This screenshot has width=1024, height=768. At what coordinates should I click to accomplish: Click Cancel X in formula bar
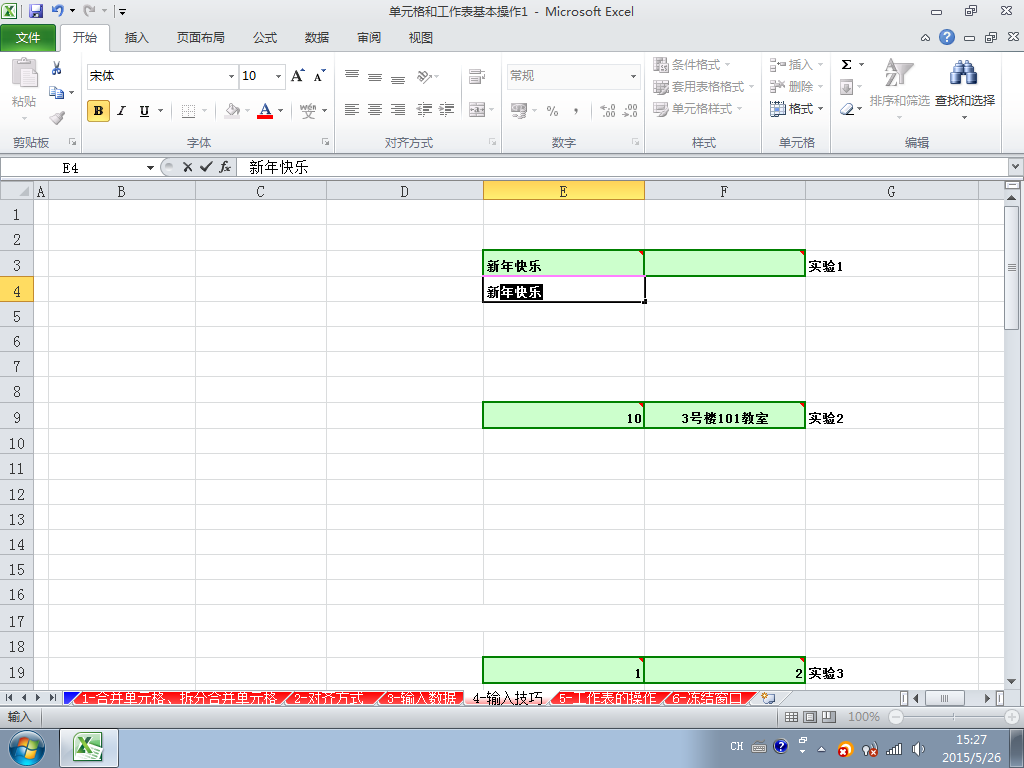coord(187,168)
